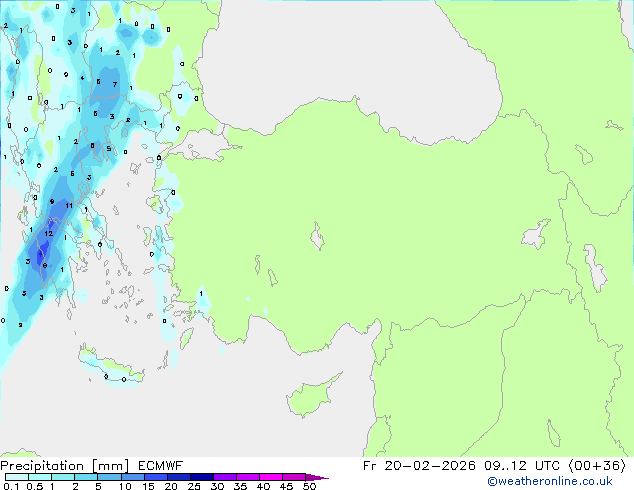Click the legend scale label '15'
This screenshot has width=634, height=490.
click(148, 486)
